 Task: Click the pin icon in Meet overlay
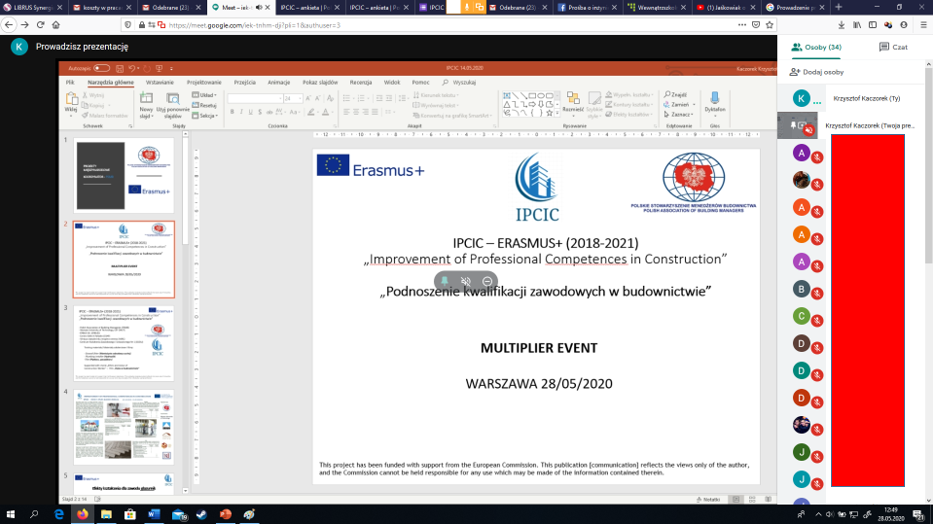click(445, 281)
